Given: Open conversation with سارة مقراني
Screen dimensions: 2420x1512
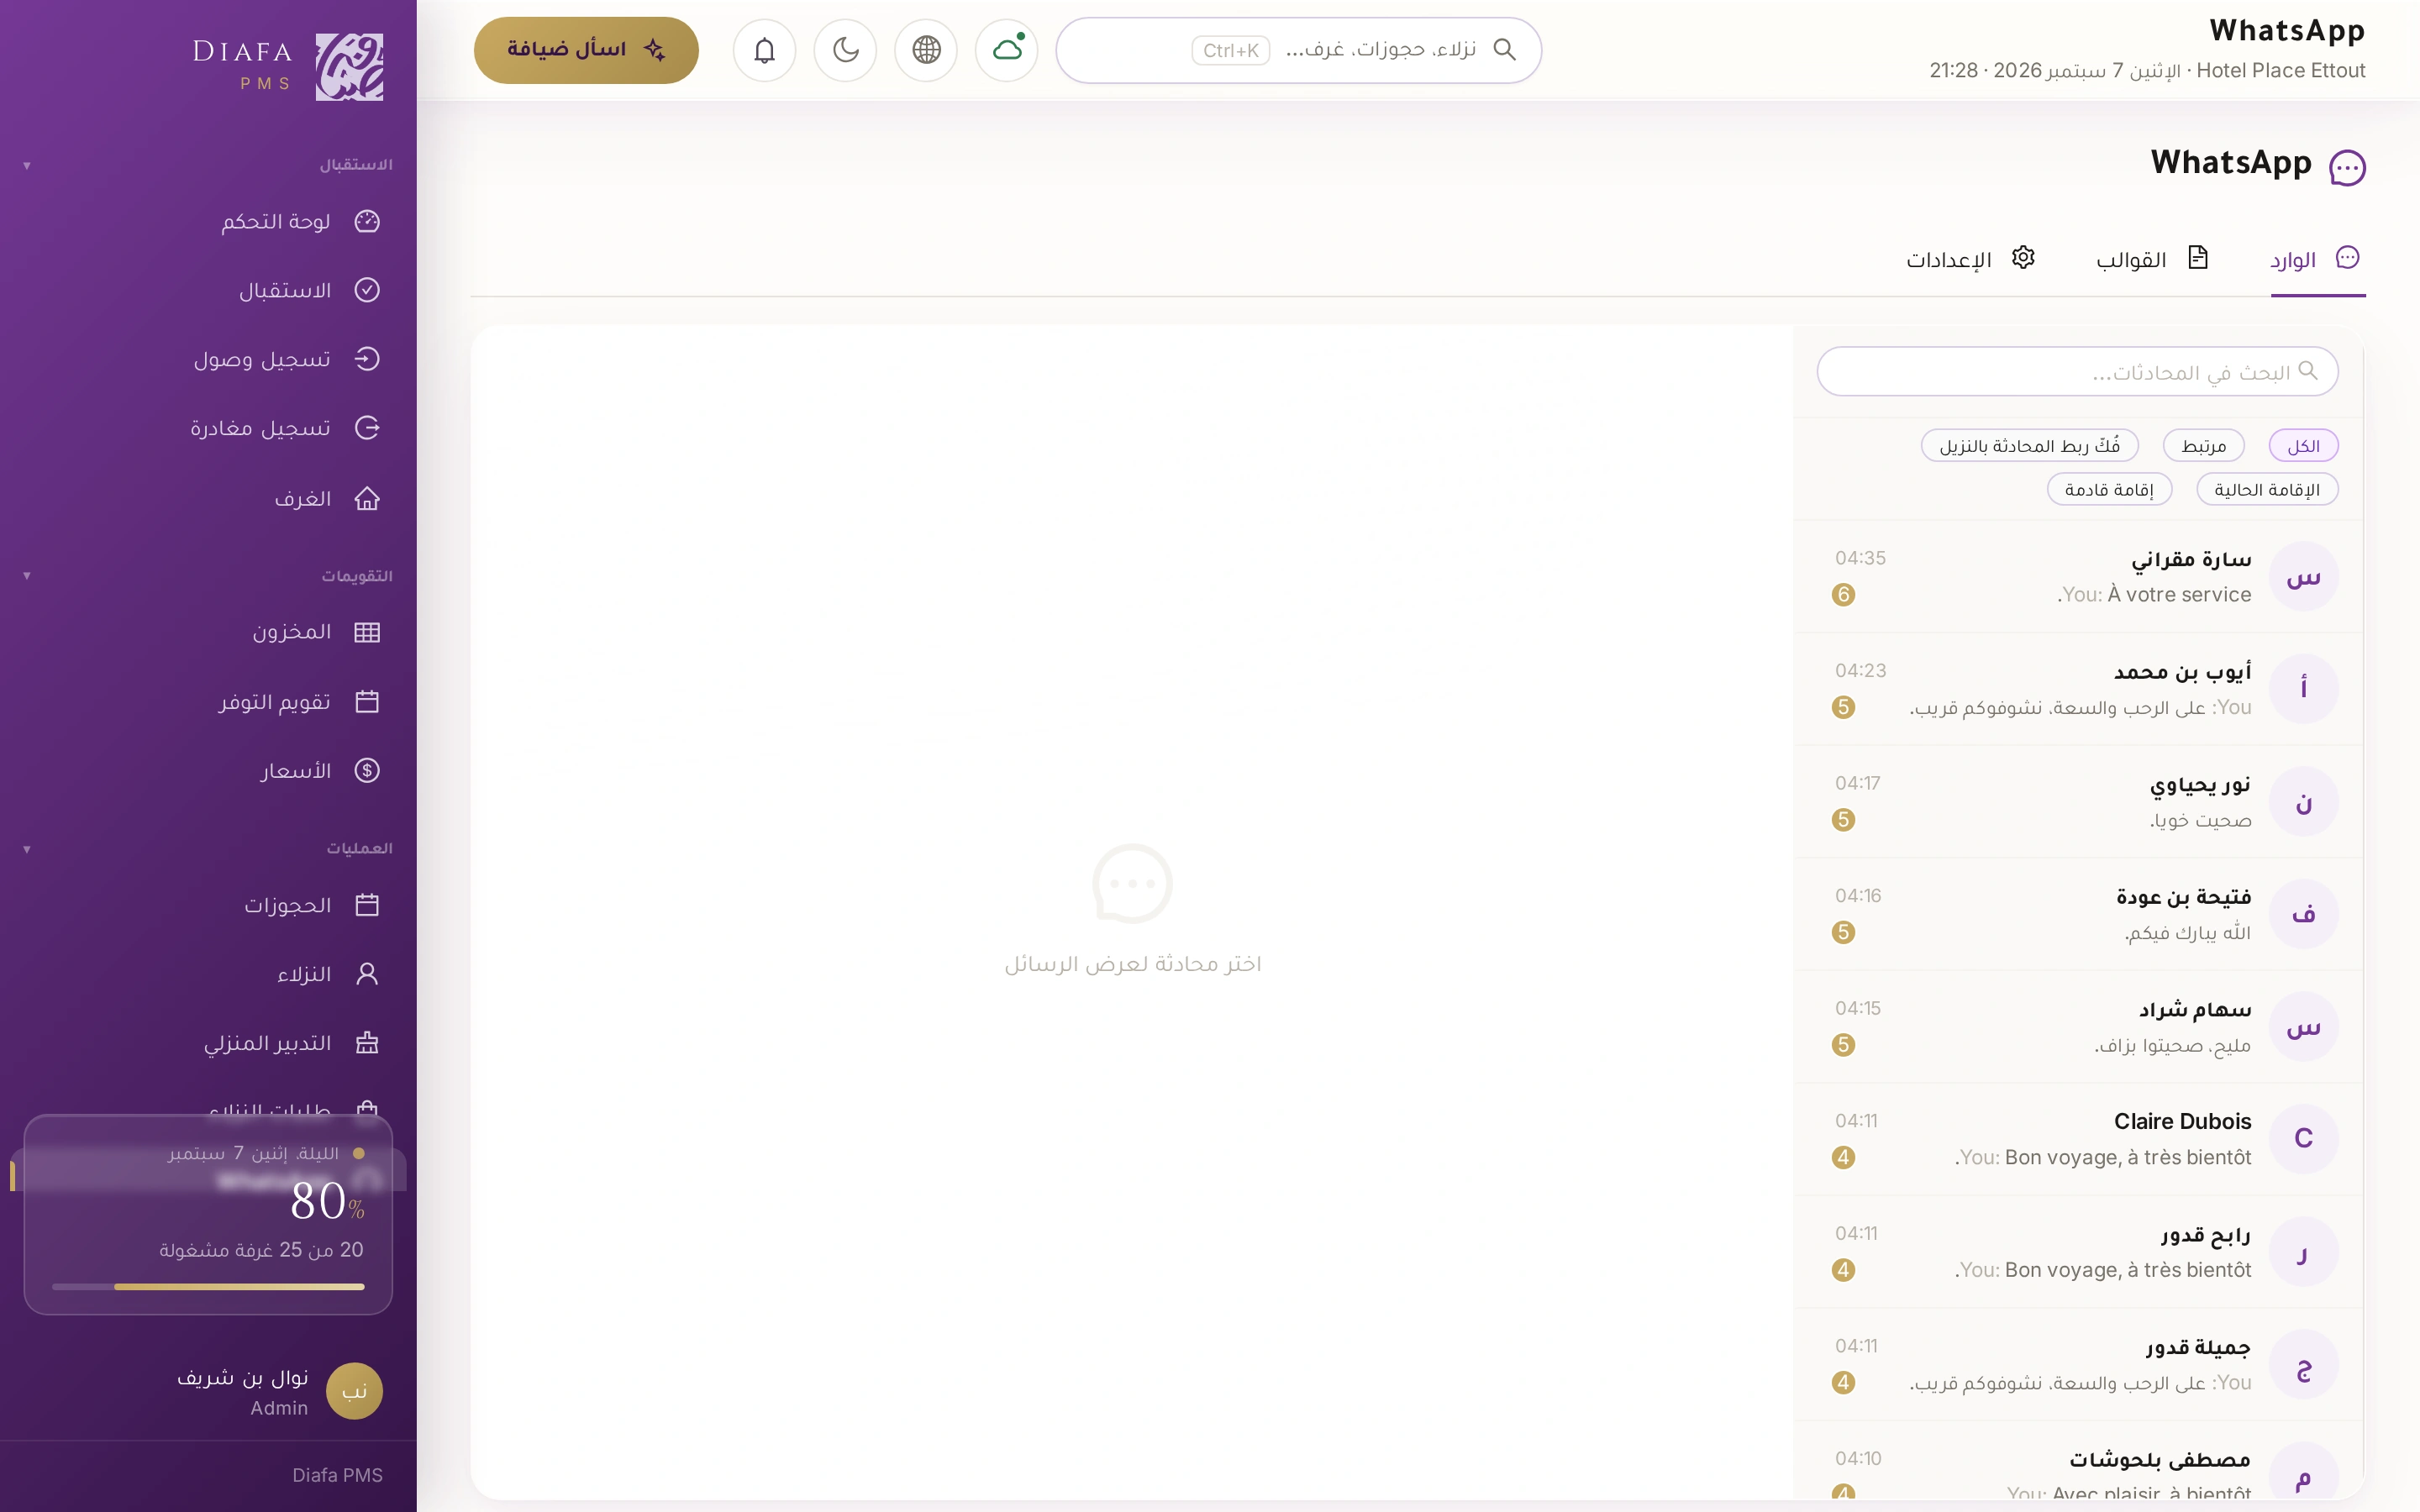Looking at the screenshot, I should (x=2078, y=577).
